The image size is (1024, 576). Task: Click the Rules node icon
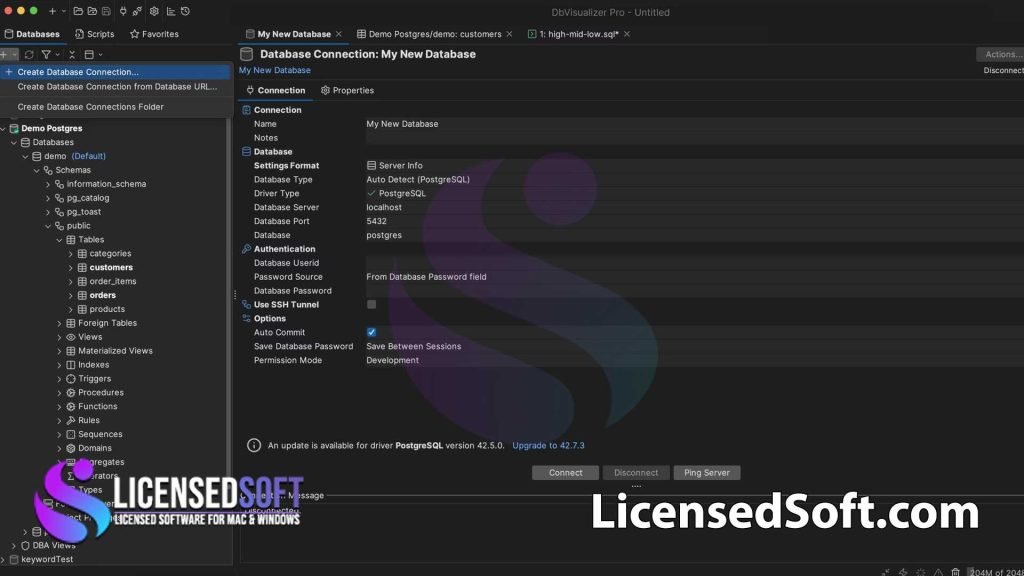71,420
